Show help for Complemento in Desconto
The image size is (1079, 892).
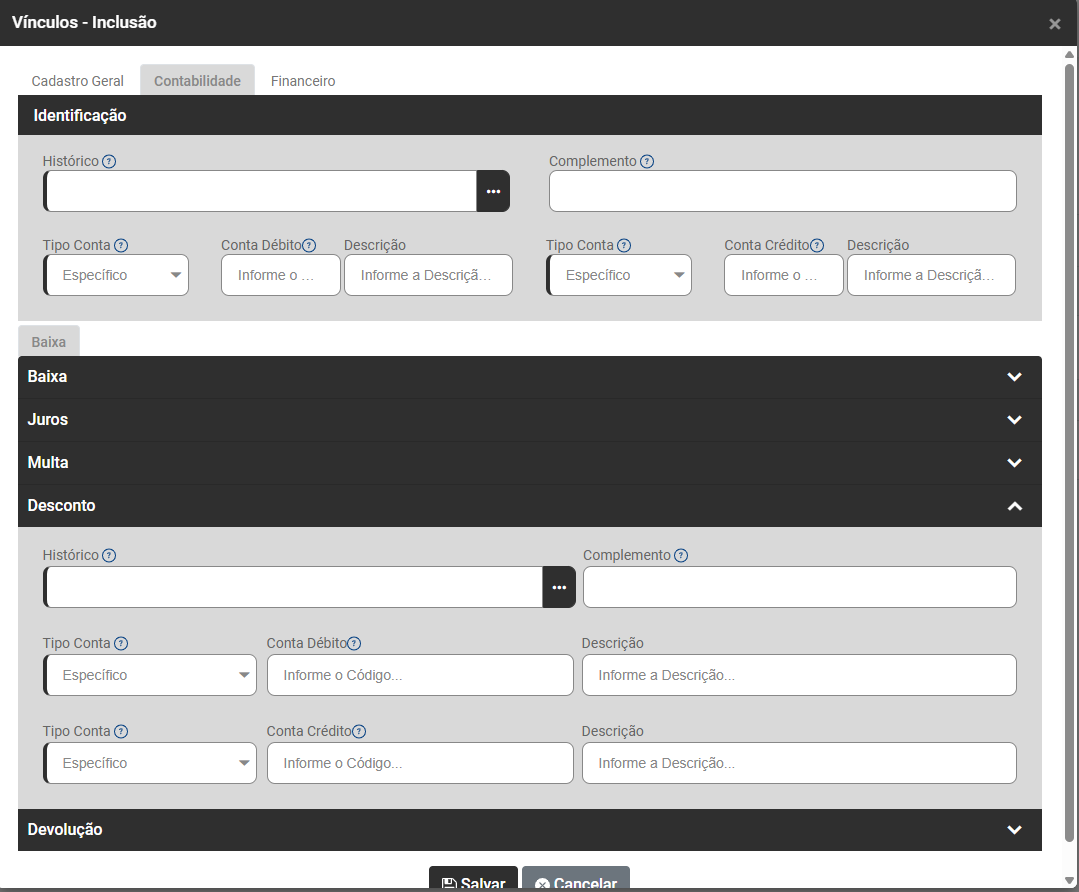click(x=681, y=555)
